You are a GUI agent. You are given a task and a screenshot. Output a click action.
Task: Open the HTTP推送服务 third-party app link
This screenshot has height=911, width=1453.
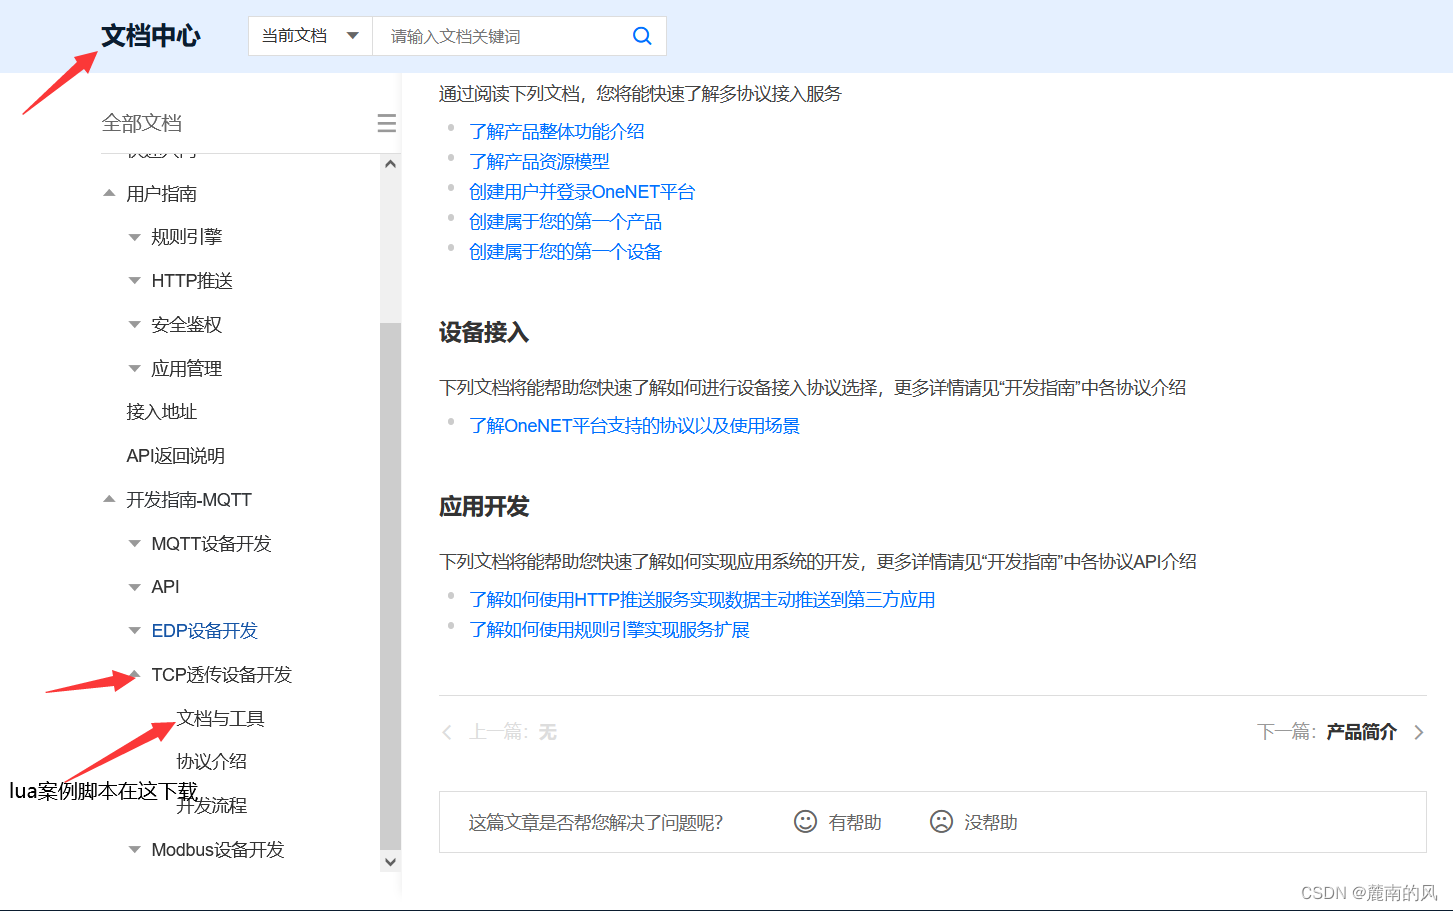[x=702, y=600]
